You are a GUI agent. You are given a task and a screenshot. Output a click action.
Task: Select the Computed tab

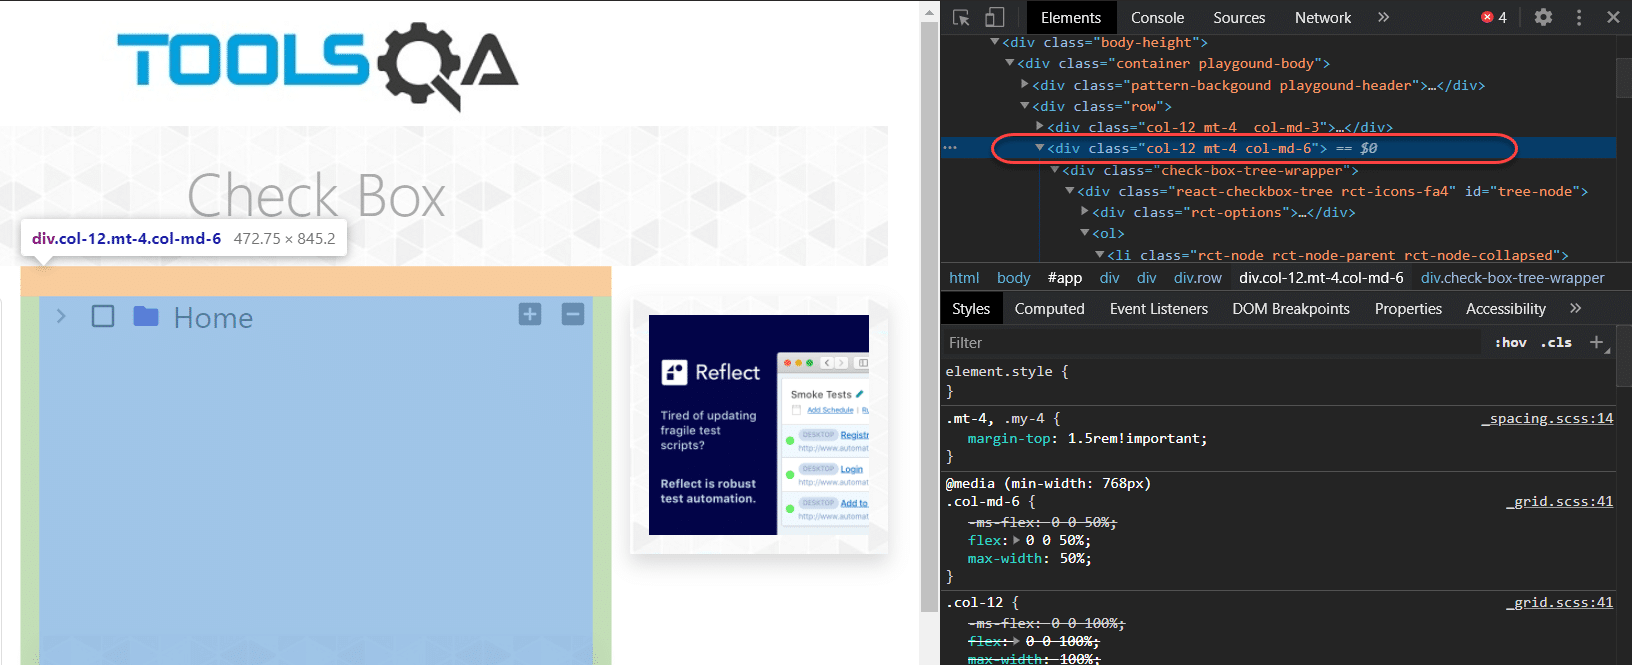click(1049, 308)
